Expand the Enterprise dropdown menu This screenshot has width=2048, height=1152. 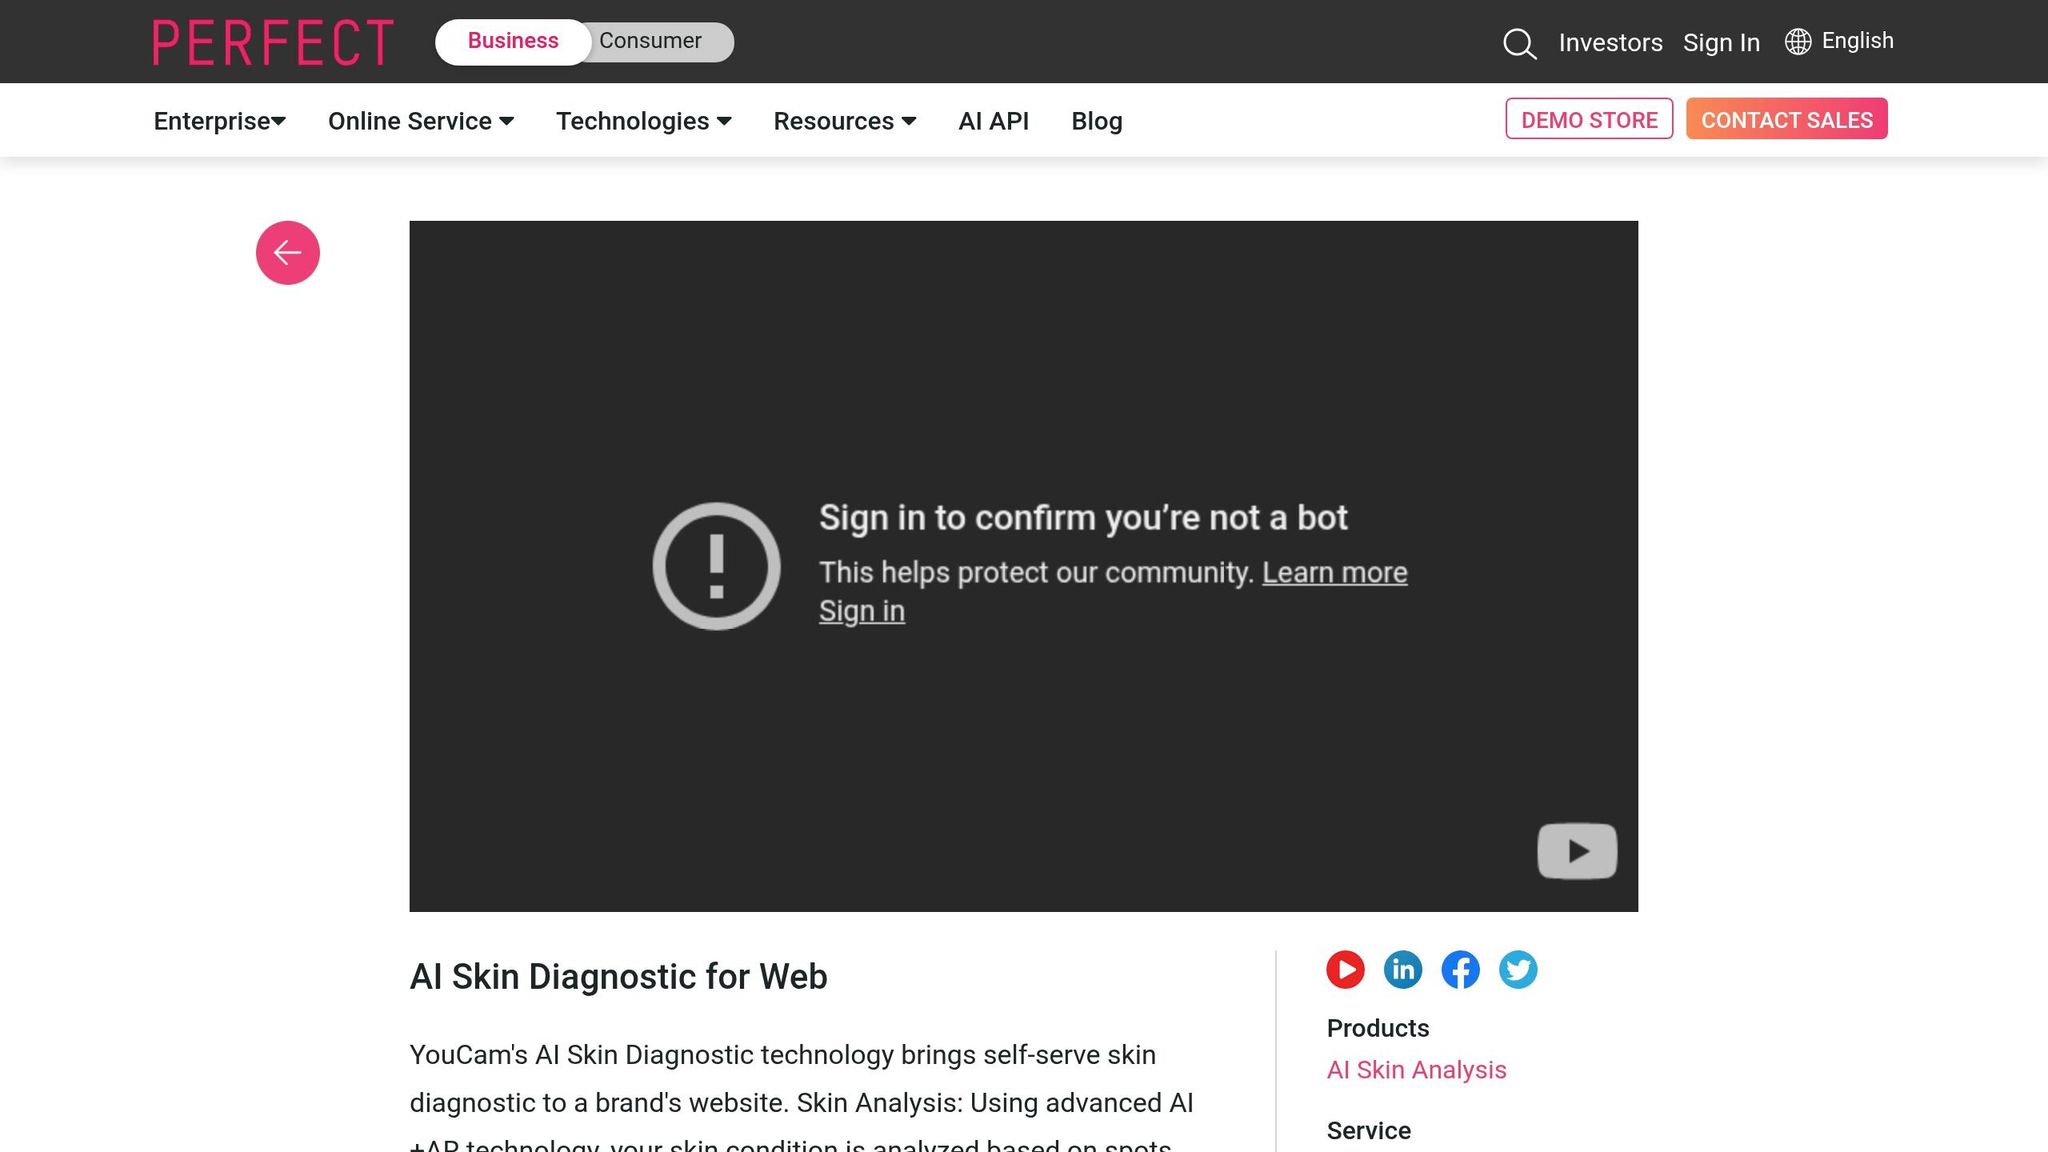(220, 121)
